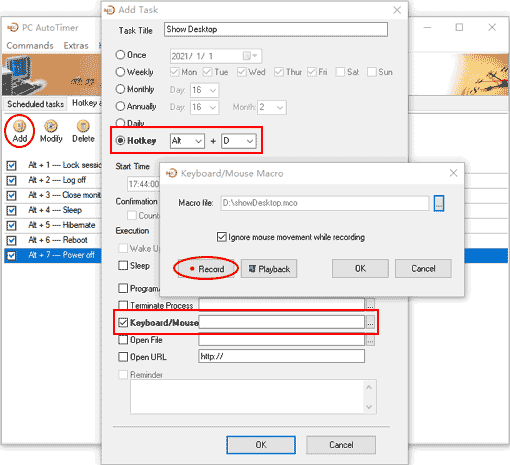Screen dimensions: 510x465
Task: Click Reminder box scroll down arrow
Action: pyautogui.click(x=369, y=406)
